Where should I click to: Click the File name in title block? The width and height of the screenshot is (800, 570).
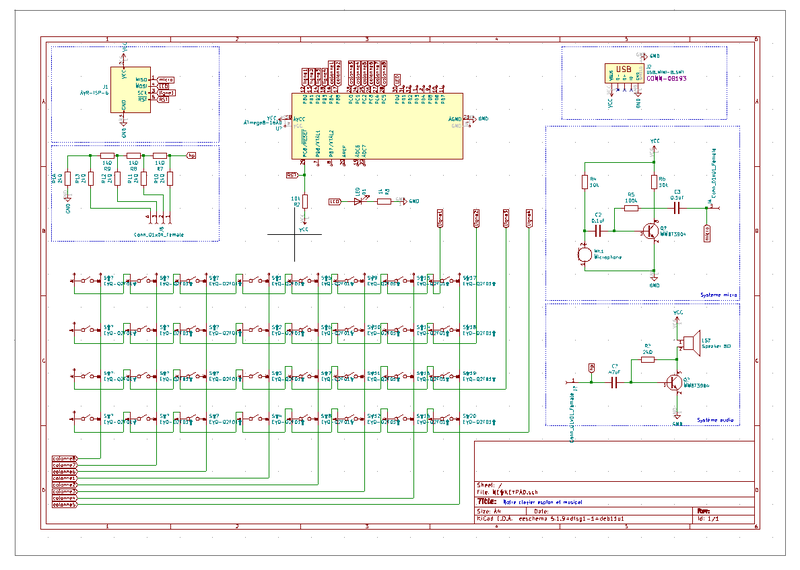[x=510, y=492]
